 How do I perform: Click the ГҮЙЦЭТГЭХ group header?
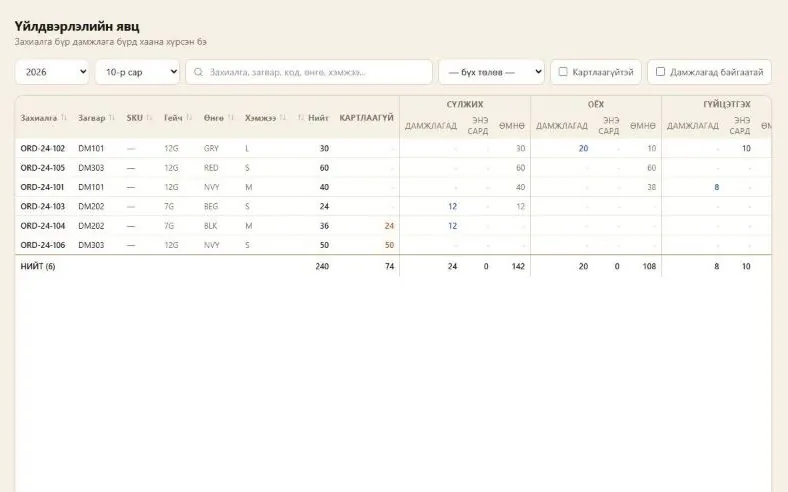point(727,105)
